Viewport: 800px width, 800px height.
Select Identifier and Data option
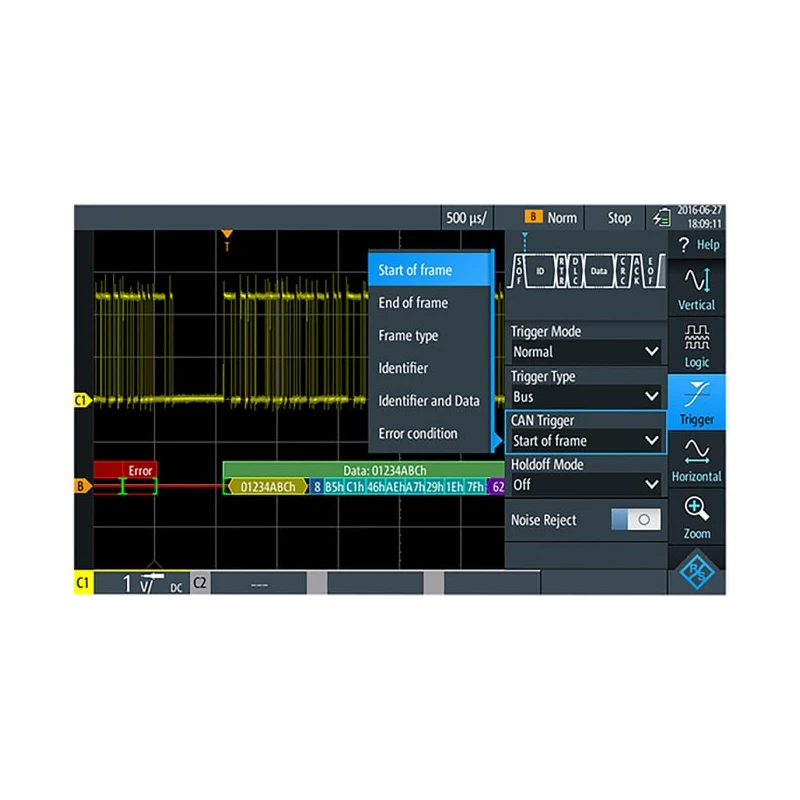pos(429,401)
